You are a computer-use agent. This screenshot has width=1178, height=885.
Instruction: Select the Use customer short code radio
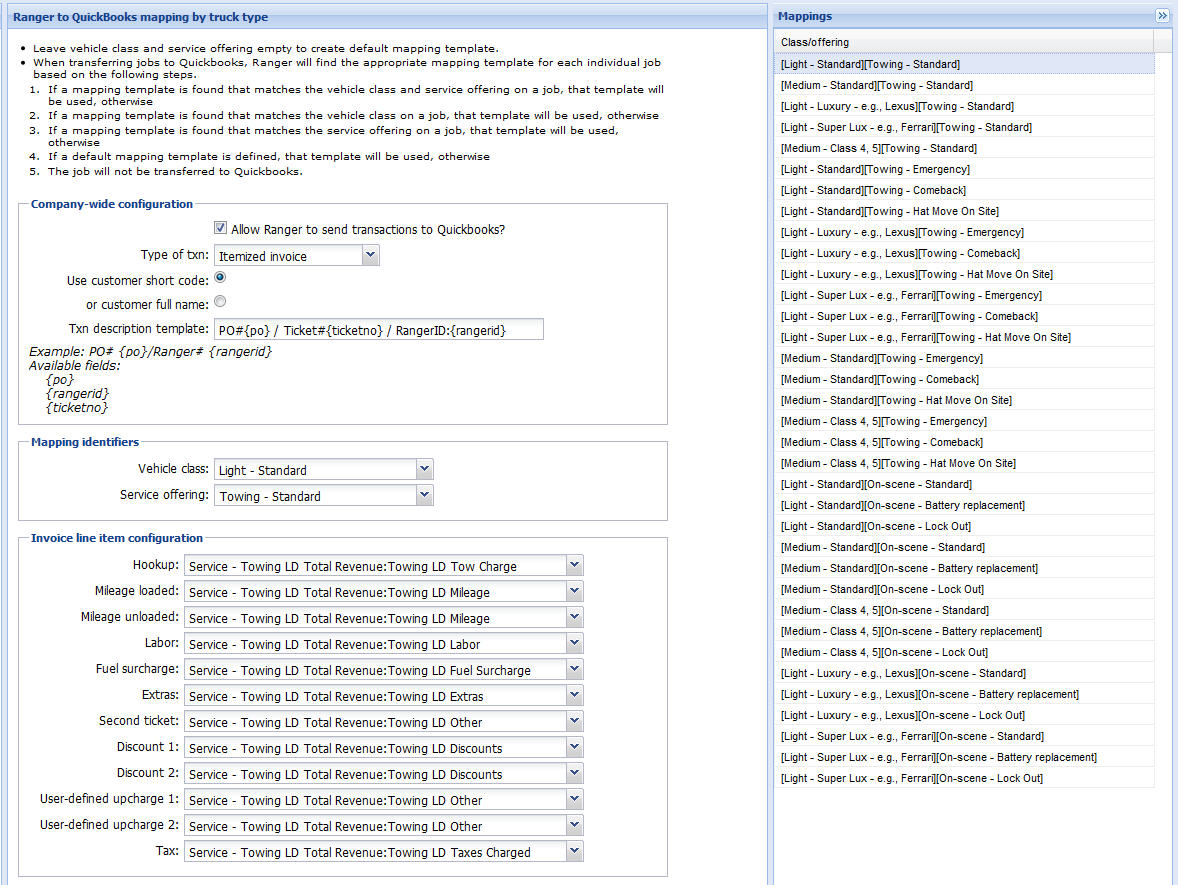tap(220, 278)
